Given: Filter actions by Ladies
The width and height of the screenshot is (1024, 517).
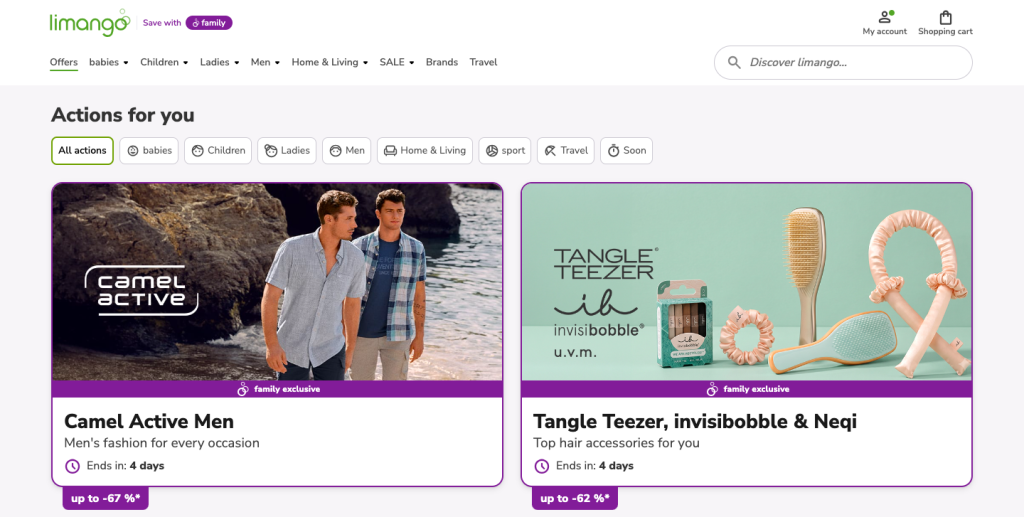Looking at the screenshot, I should [287, 151].
